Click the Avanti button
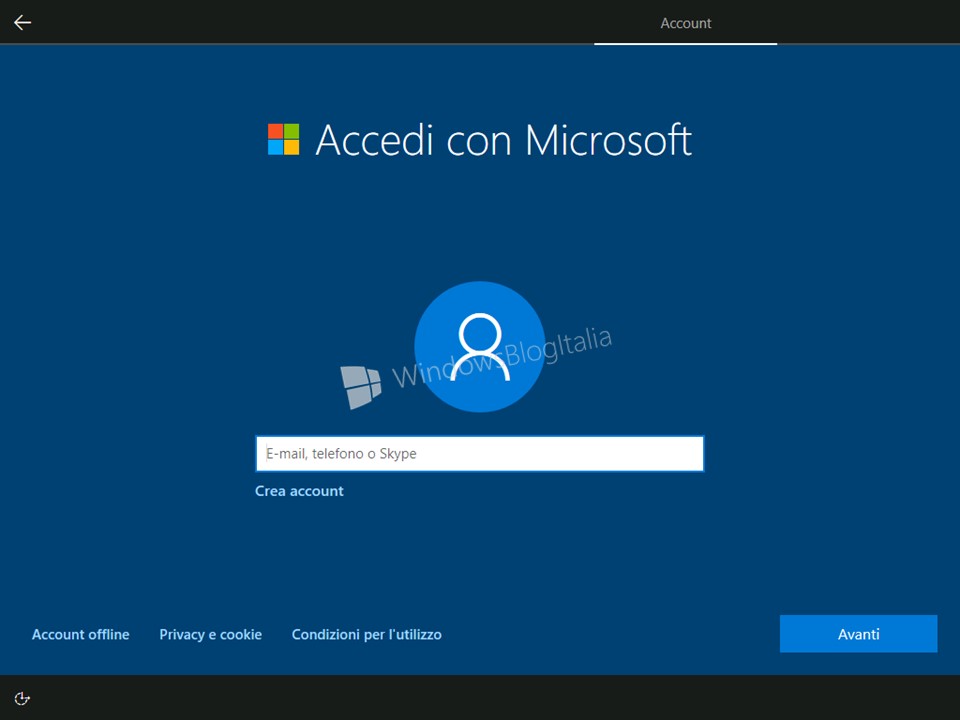Screen dimensions: 960x720 coord(858,634)
